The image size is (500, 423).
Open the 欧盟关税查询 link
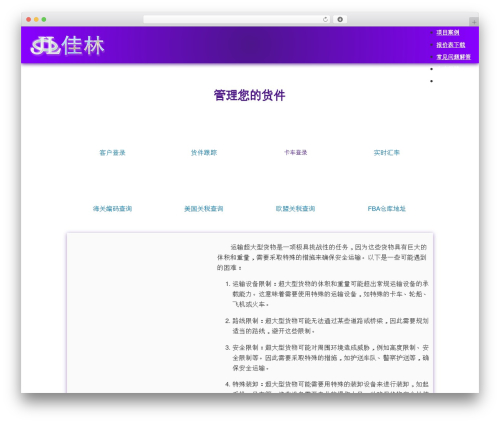pos(295,209)
